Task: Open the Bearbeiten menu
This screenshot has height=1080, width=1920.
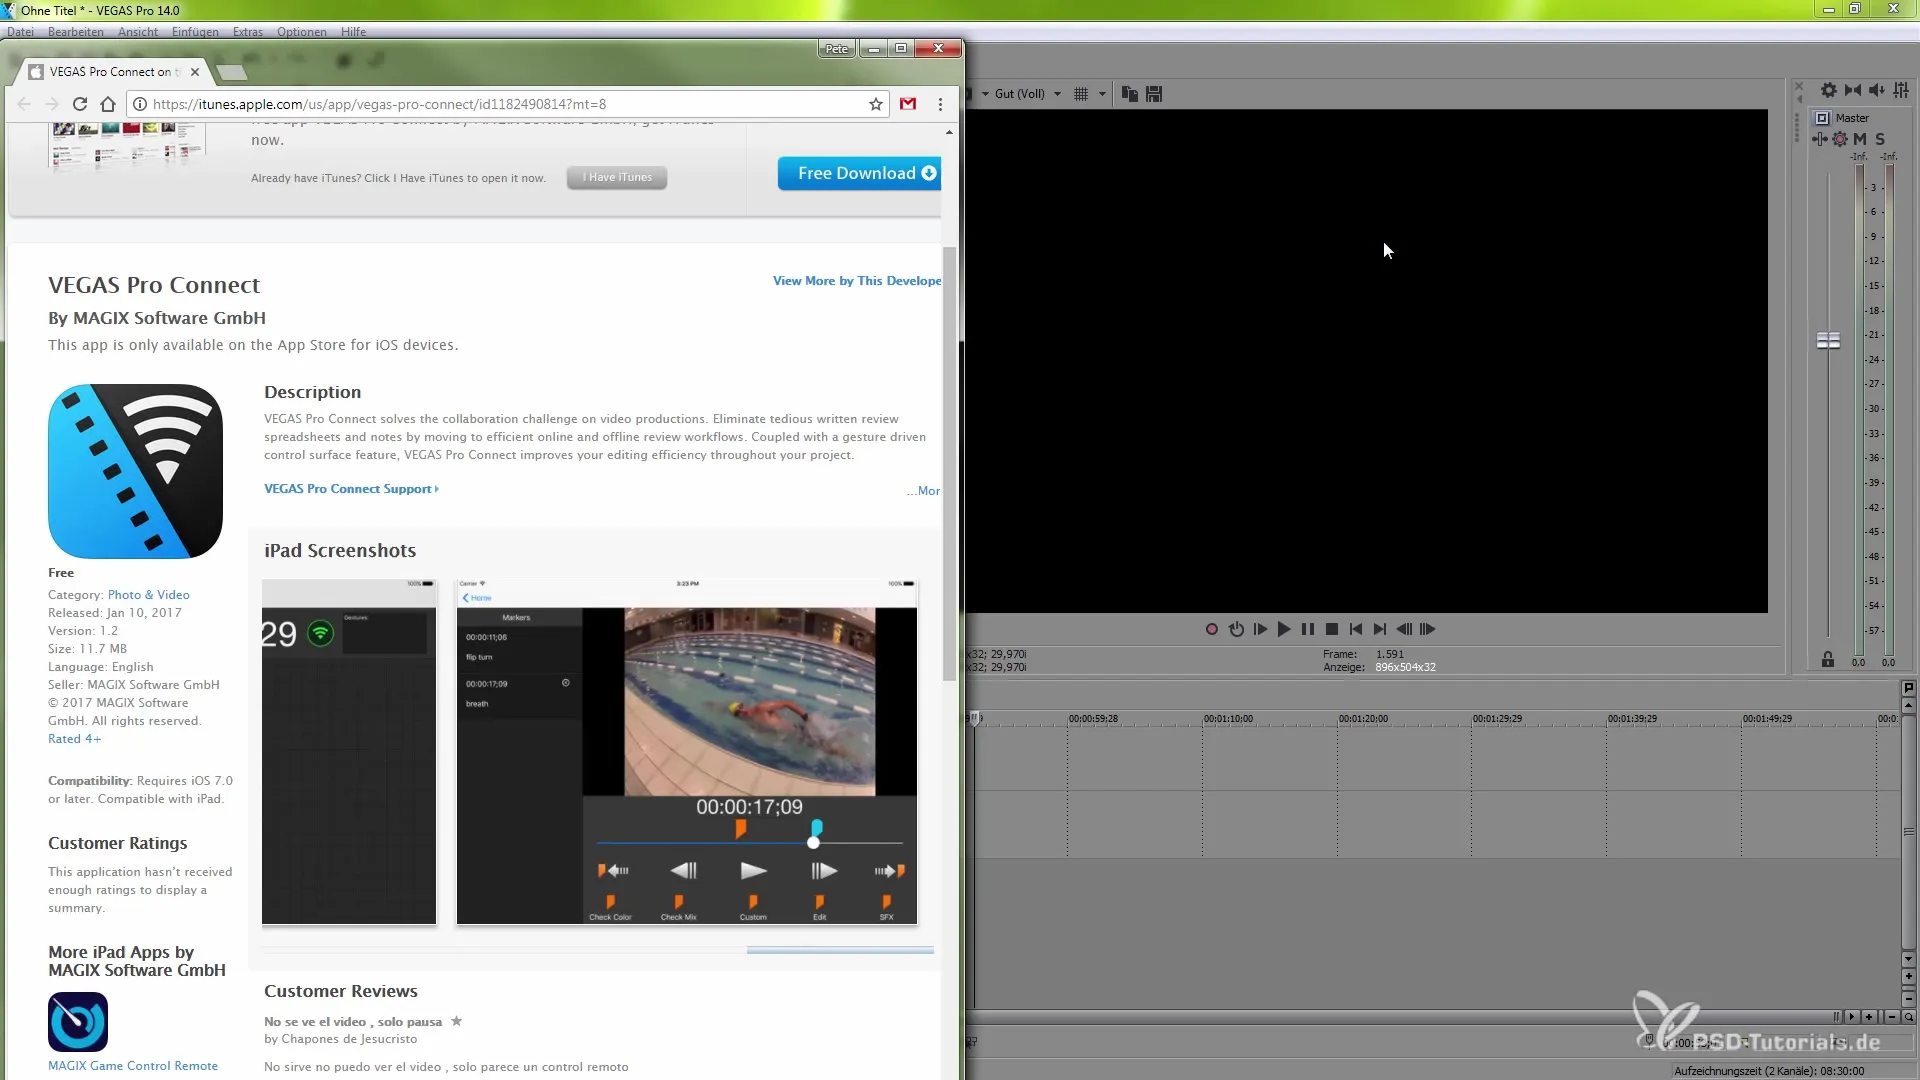Action: pyautogui.click(x=76, y=32)
